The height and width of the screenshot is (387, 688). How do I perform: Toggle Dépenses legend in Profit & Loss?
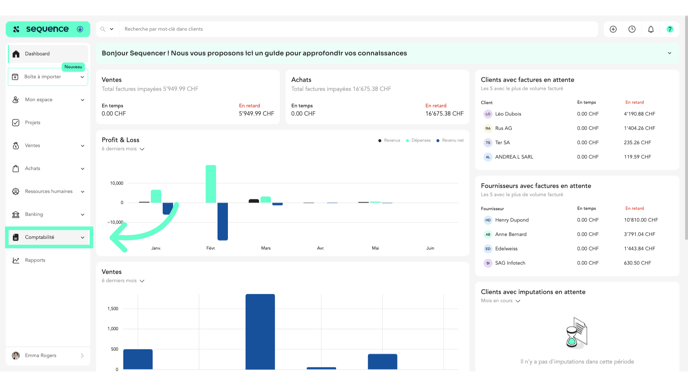coord(418,140)
